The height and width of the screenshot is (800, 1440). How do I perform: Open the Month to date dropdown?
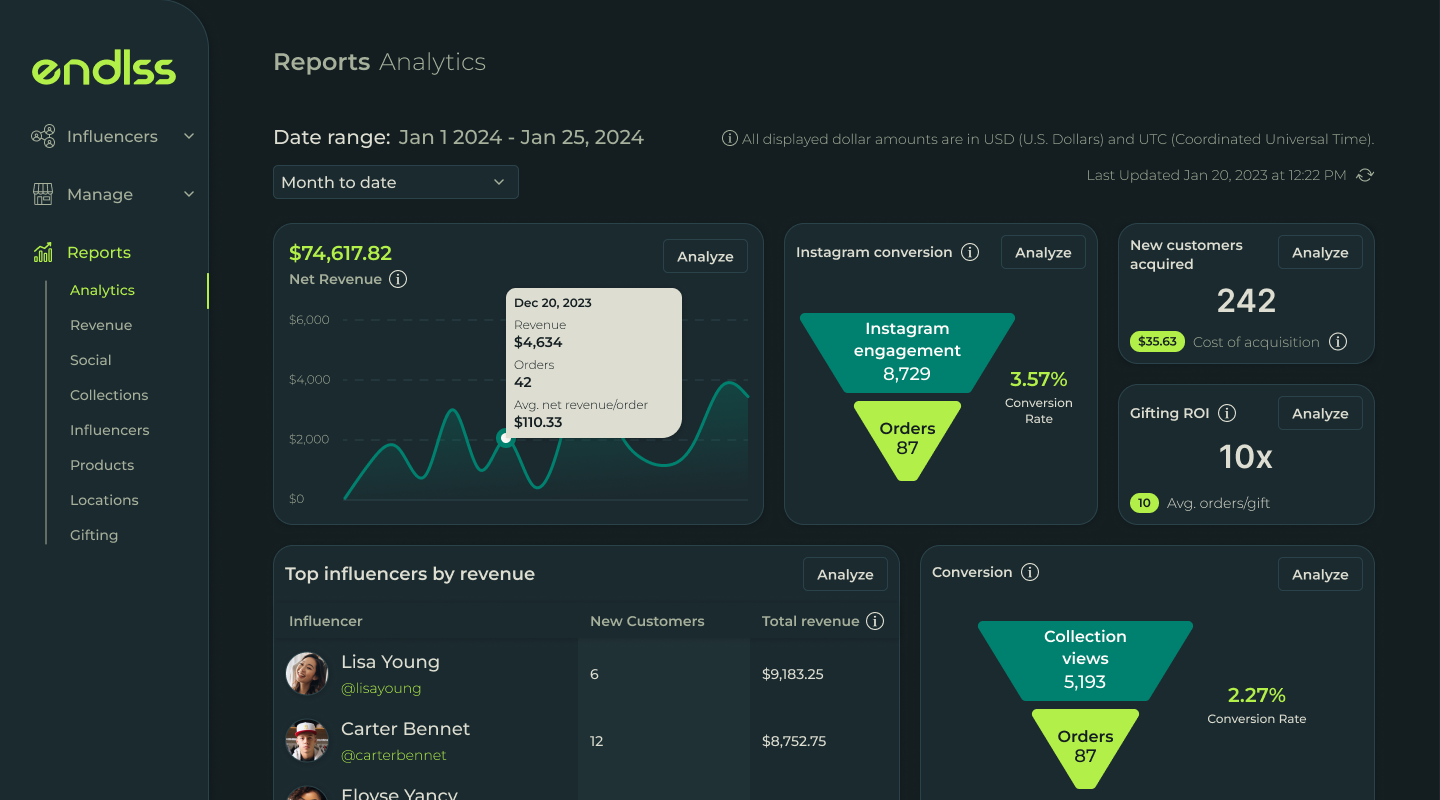tap(396, 182)
